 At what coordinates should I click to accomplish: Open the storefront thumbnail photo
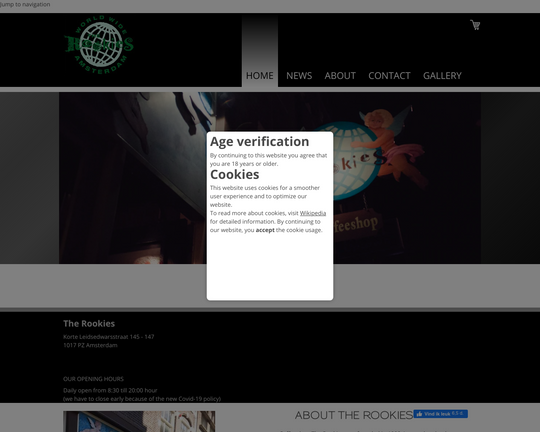tap(139, 421)
